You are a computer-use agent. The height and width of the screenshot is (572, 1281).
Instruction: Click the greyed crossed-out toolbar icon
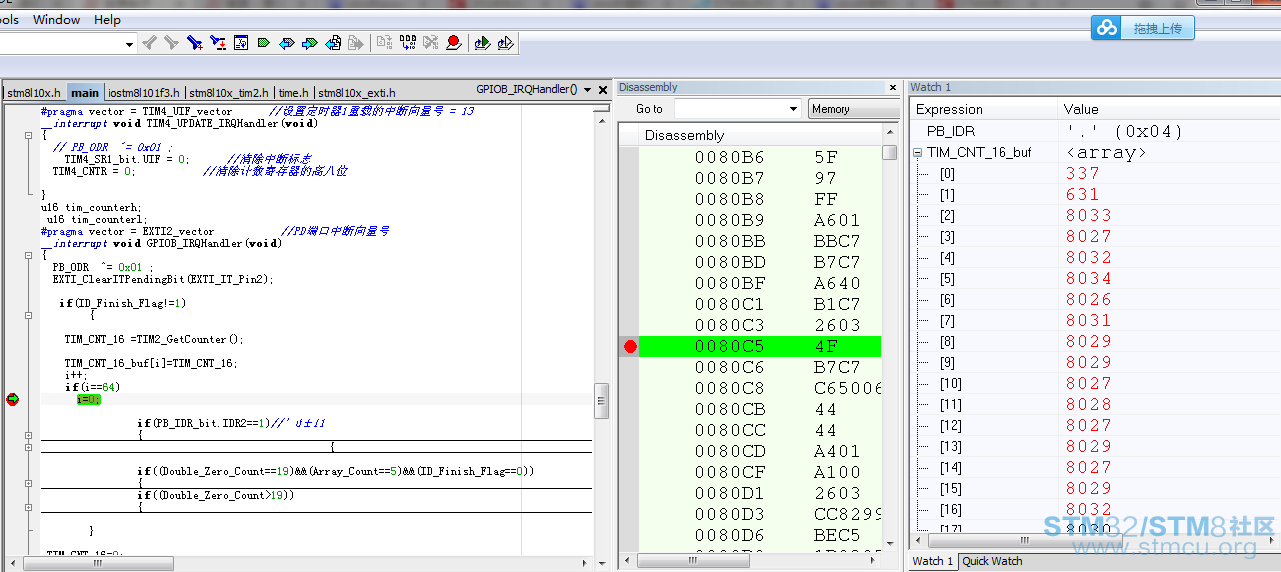click(431, 43)
